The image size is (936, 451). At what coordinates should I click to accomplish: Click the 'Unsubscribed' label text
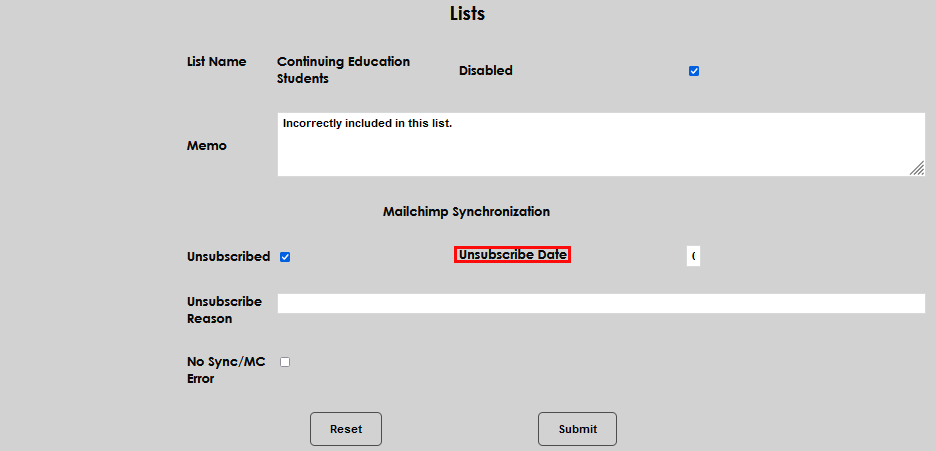pyautogui.click(x=228, y=257)
